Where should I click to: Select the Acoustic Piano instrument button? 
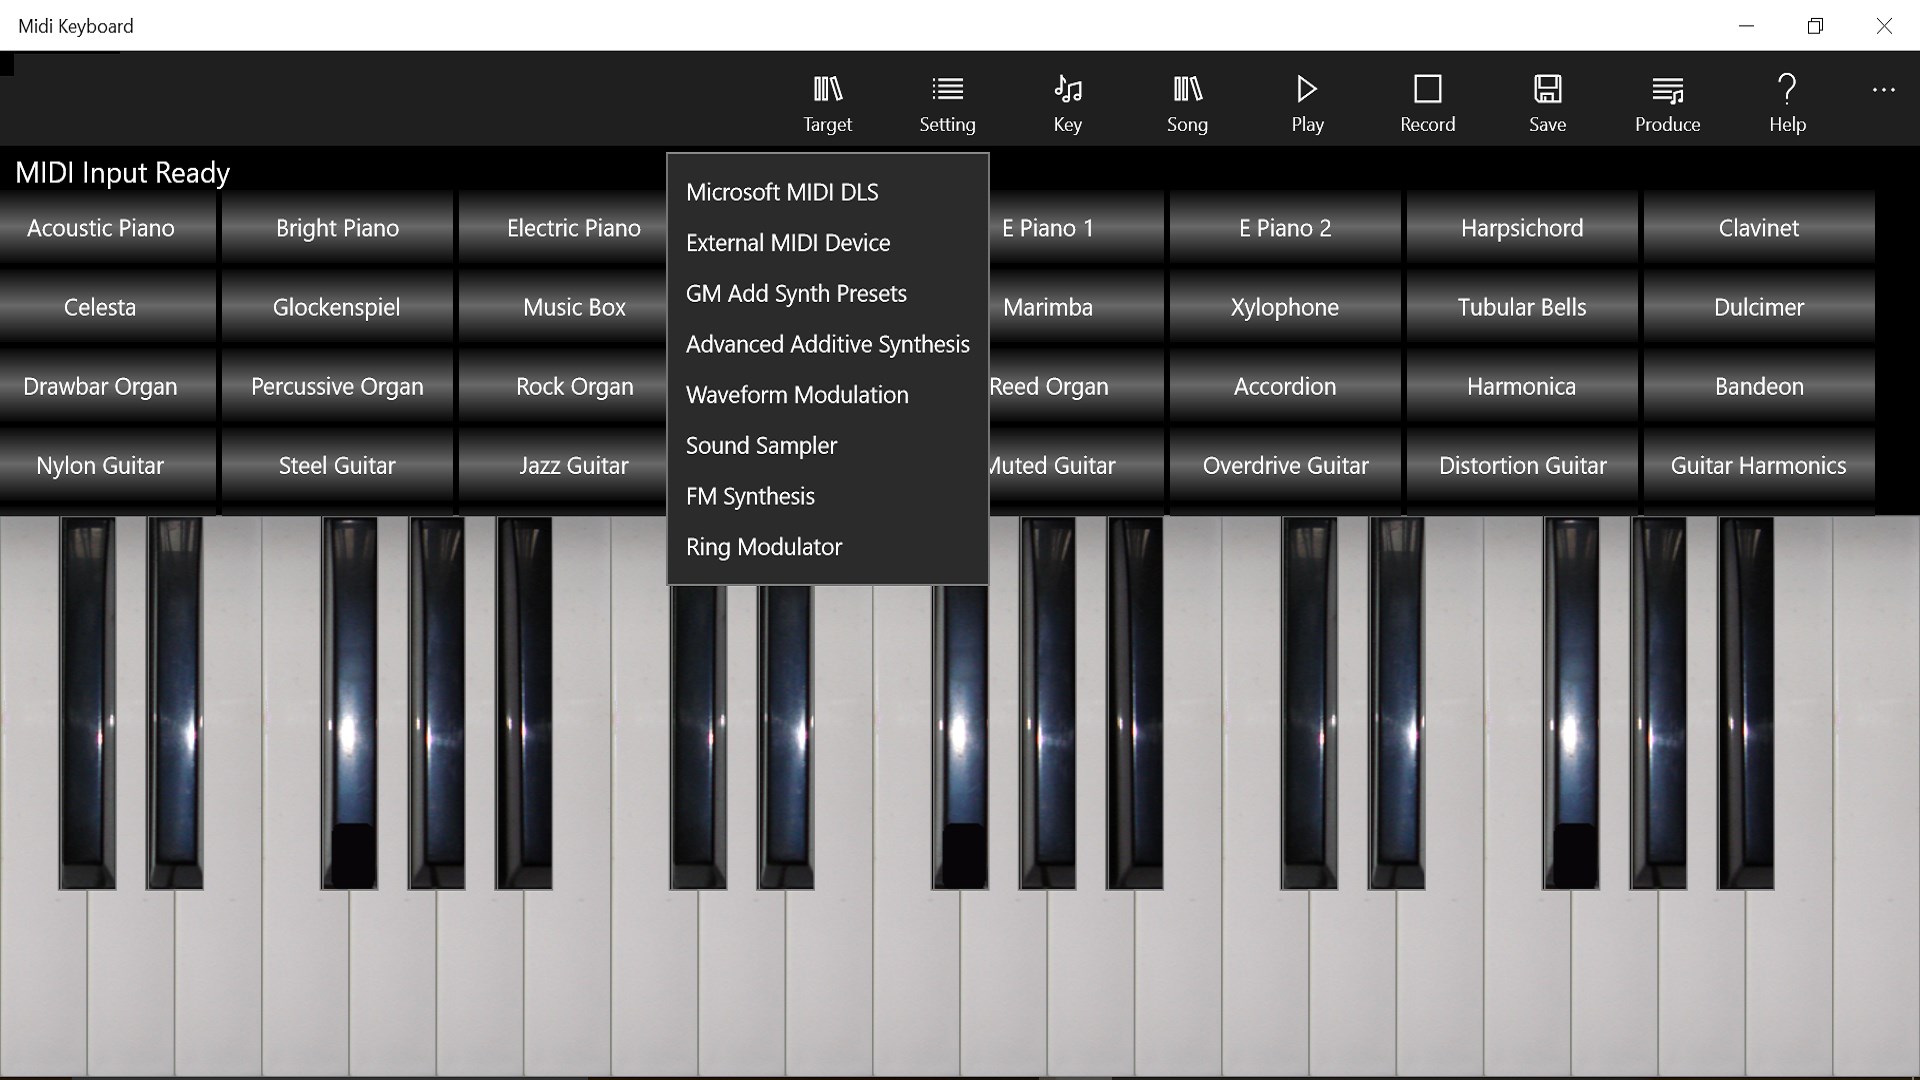click(101, 228)
